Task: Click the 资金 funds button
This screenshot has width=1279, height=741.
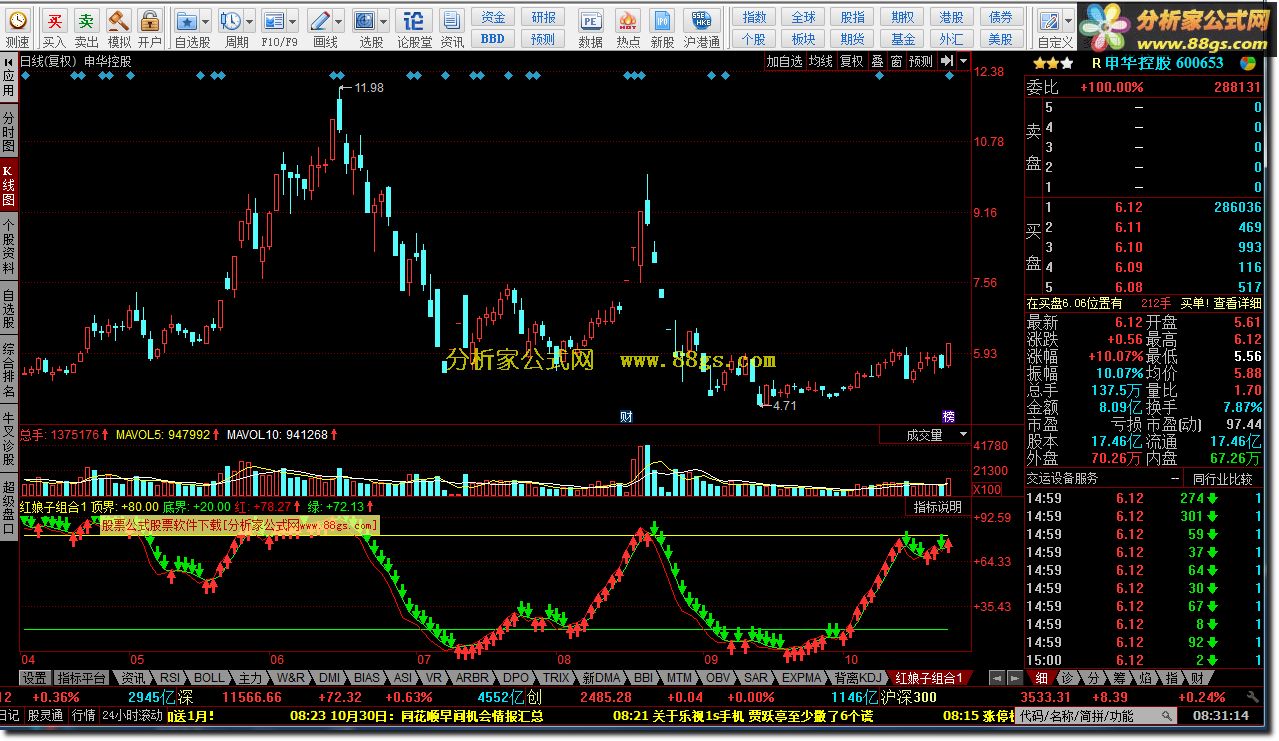Action: [x=493, y=17]
